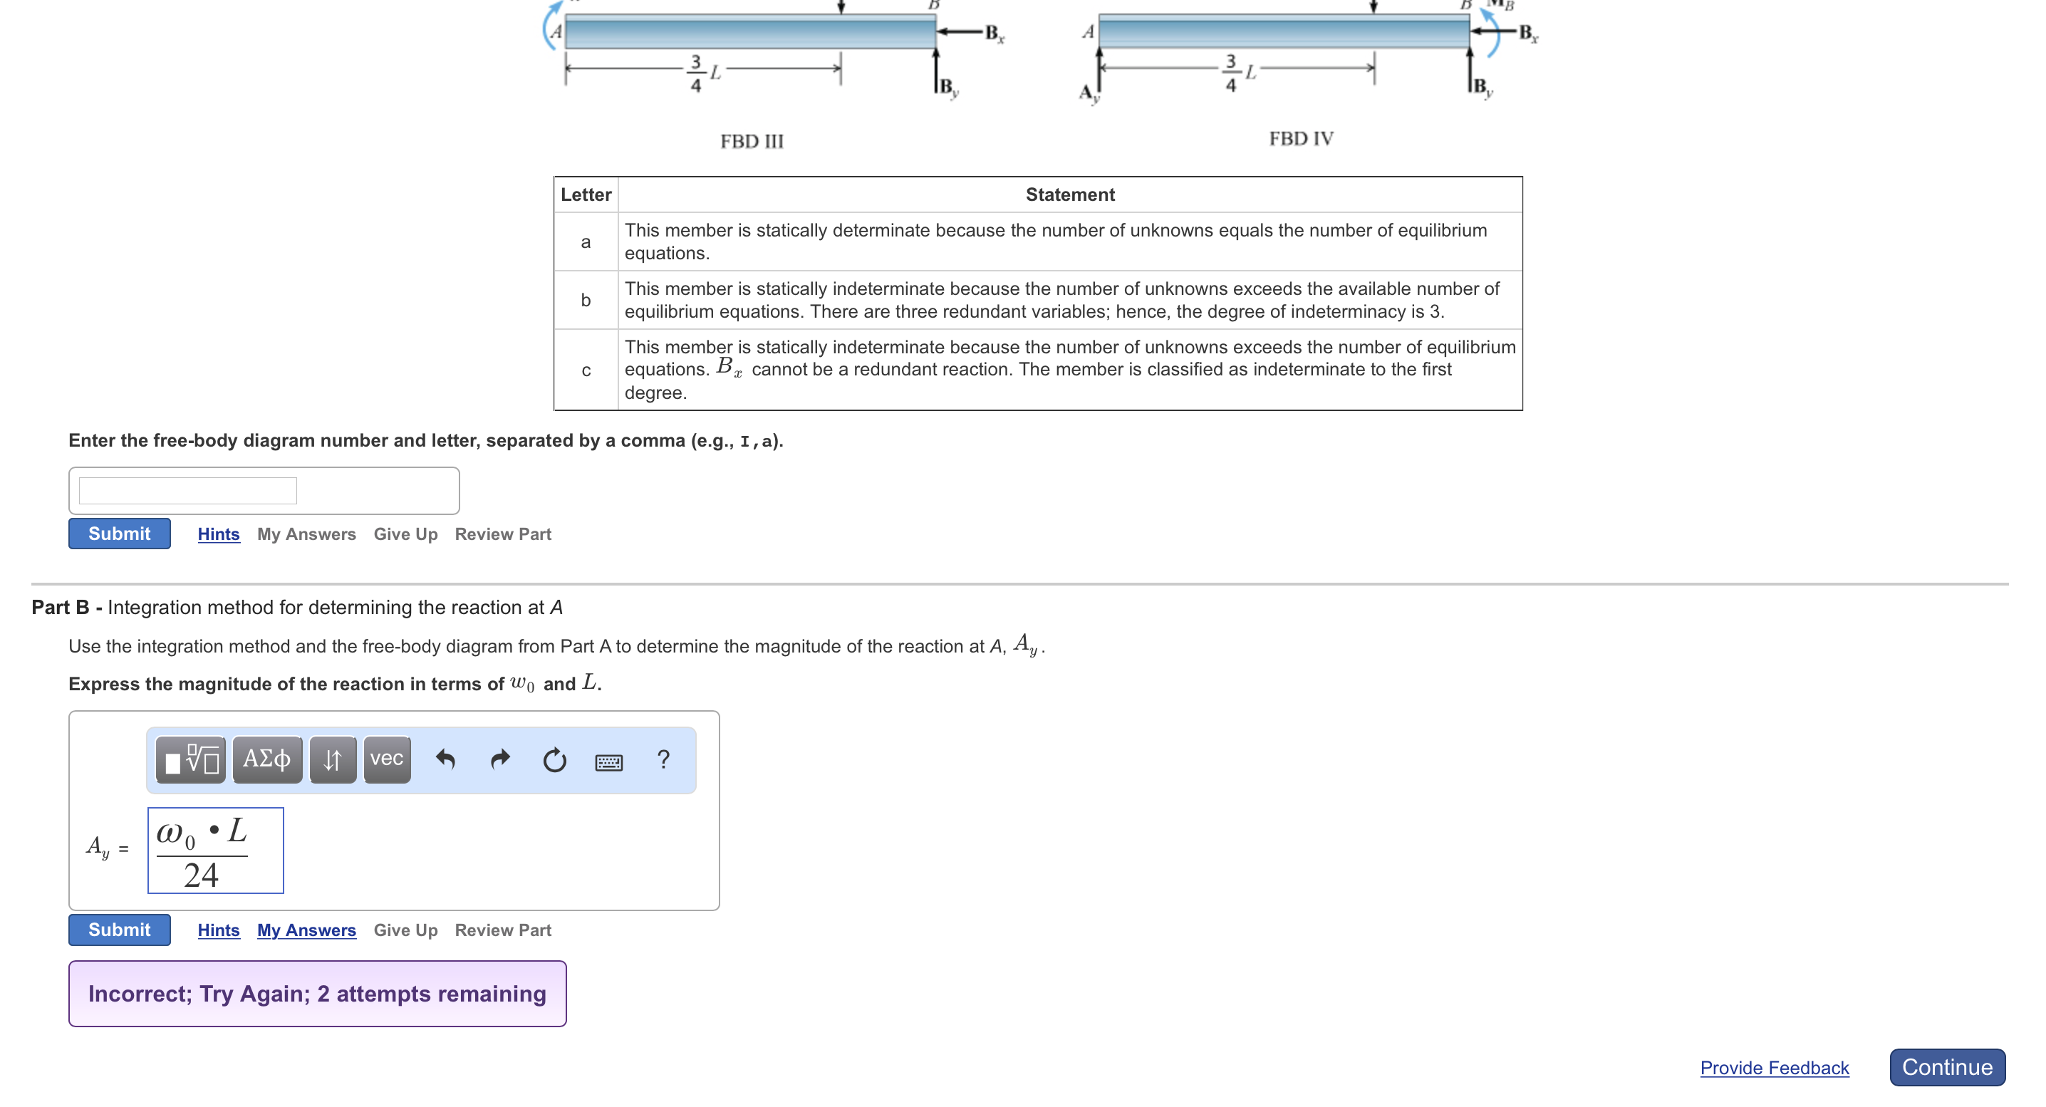Click Give Up on Part A
The height and width of the screenshot is (1107, 2046).
coord(404,533)
